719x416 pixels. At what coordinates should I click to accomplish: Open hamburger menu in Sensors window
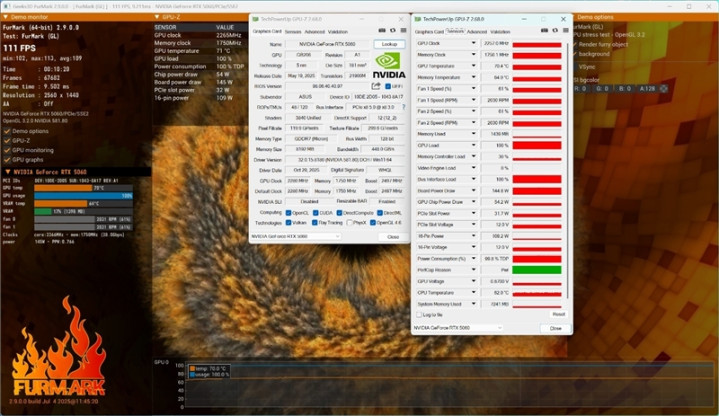click(x=565, y=31)
